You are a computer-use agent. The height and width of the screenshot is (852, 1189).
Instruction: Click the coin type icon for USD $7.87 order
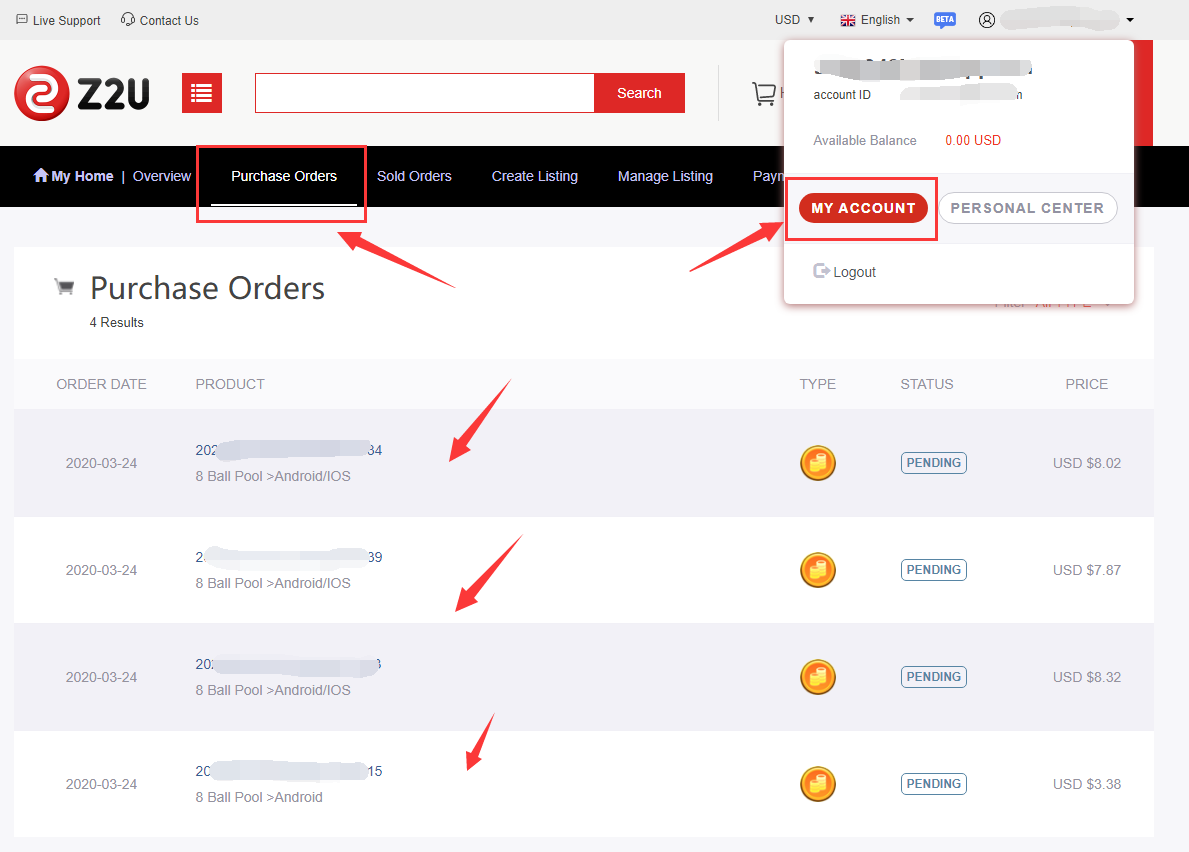click(x=817, y=570)
